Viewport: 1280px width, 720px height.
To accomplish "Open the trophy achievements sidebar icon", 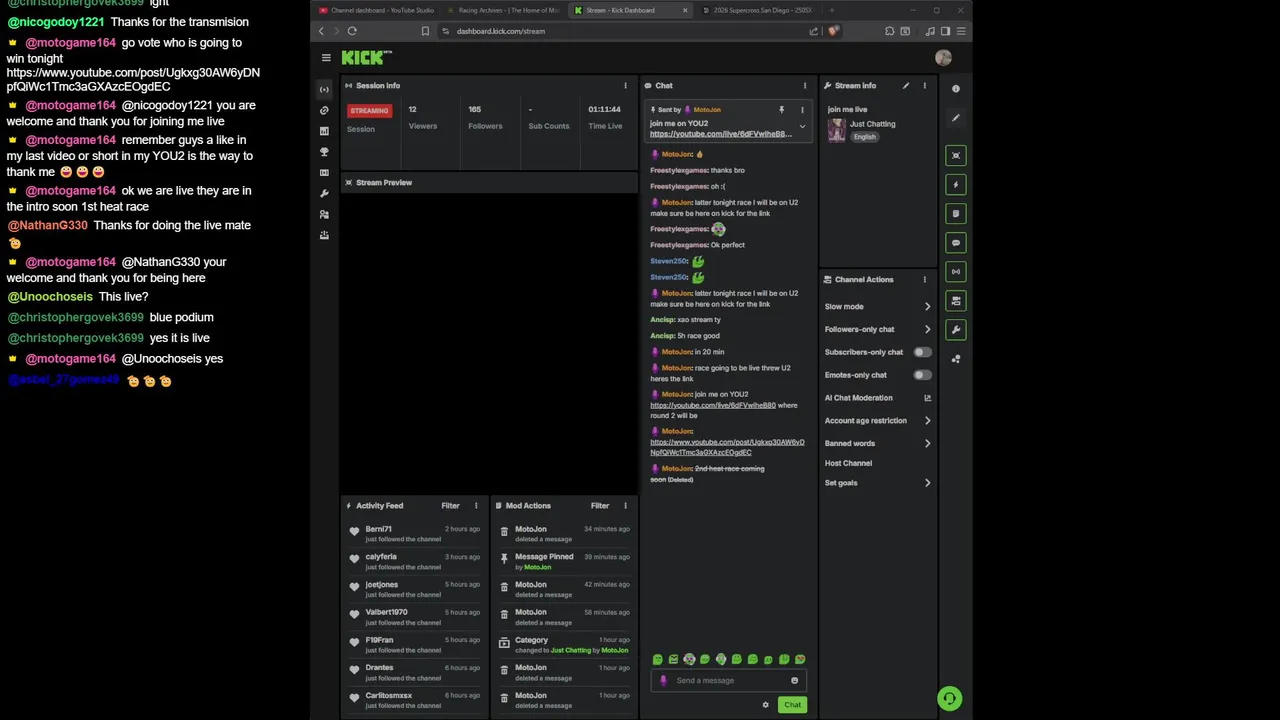I will click(x=324, y=152).
